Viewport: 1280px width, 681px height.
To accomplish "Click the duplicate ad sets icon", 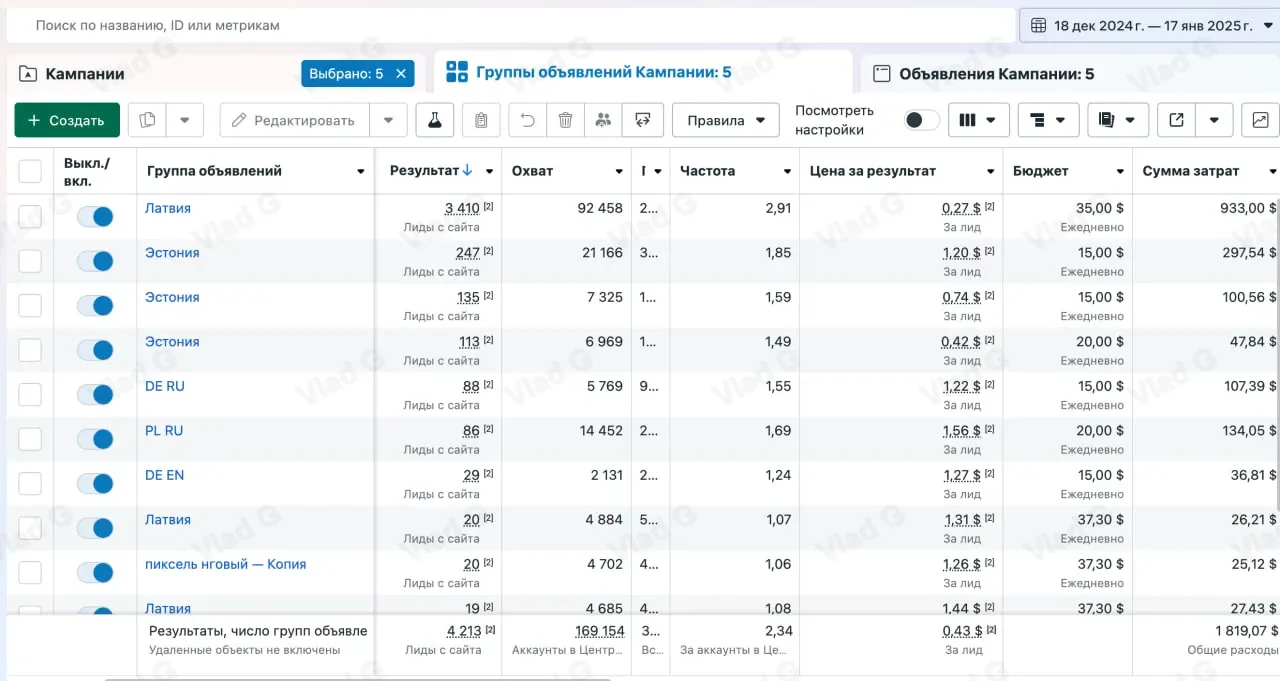I will [148, 120].
